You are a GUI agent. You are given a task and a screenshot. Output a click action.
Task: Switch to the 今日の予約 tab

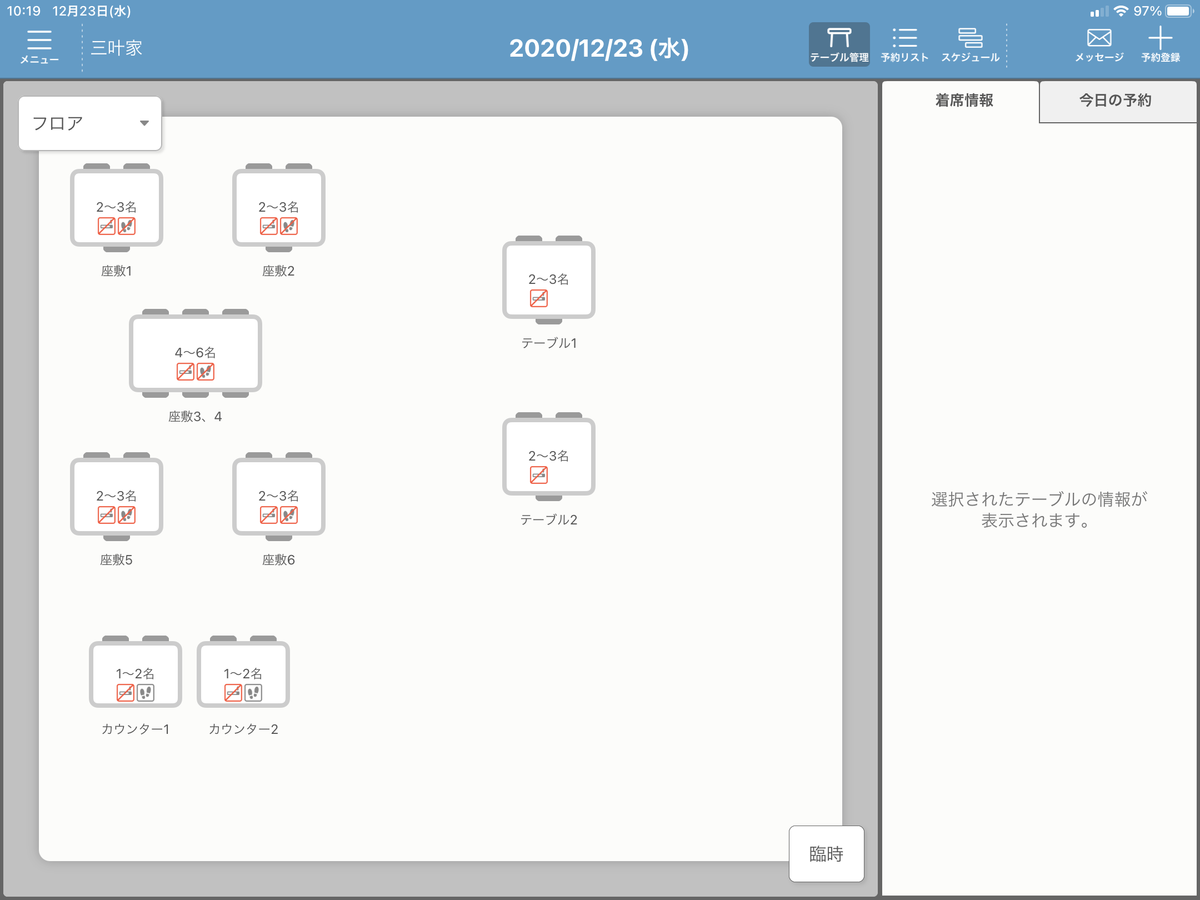click(x=1119, y=101)
